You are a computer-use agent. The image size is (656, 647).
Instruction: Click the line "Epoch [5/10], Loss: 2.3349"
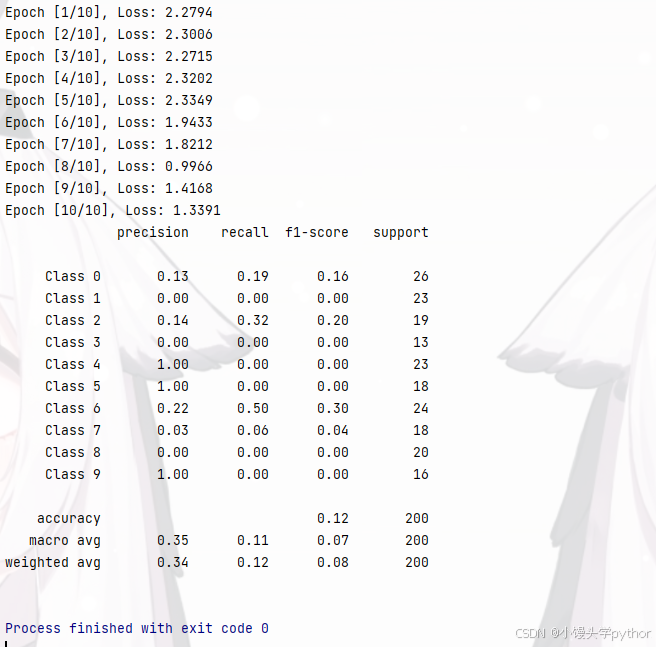[x=109, y=100]
